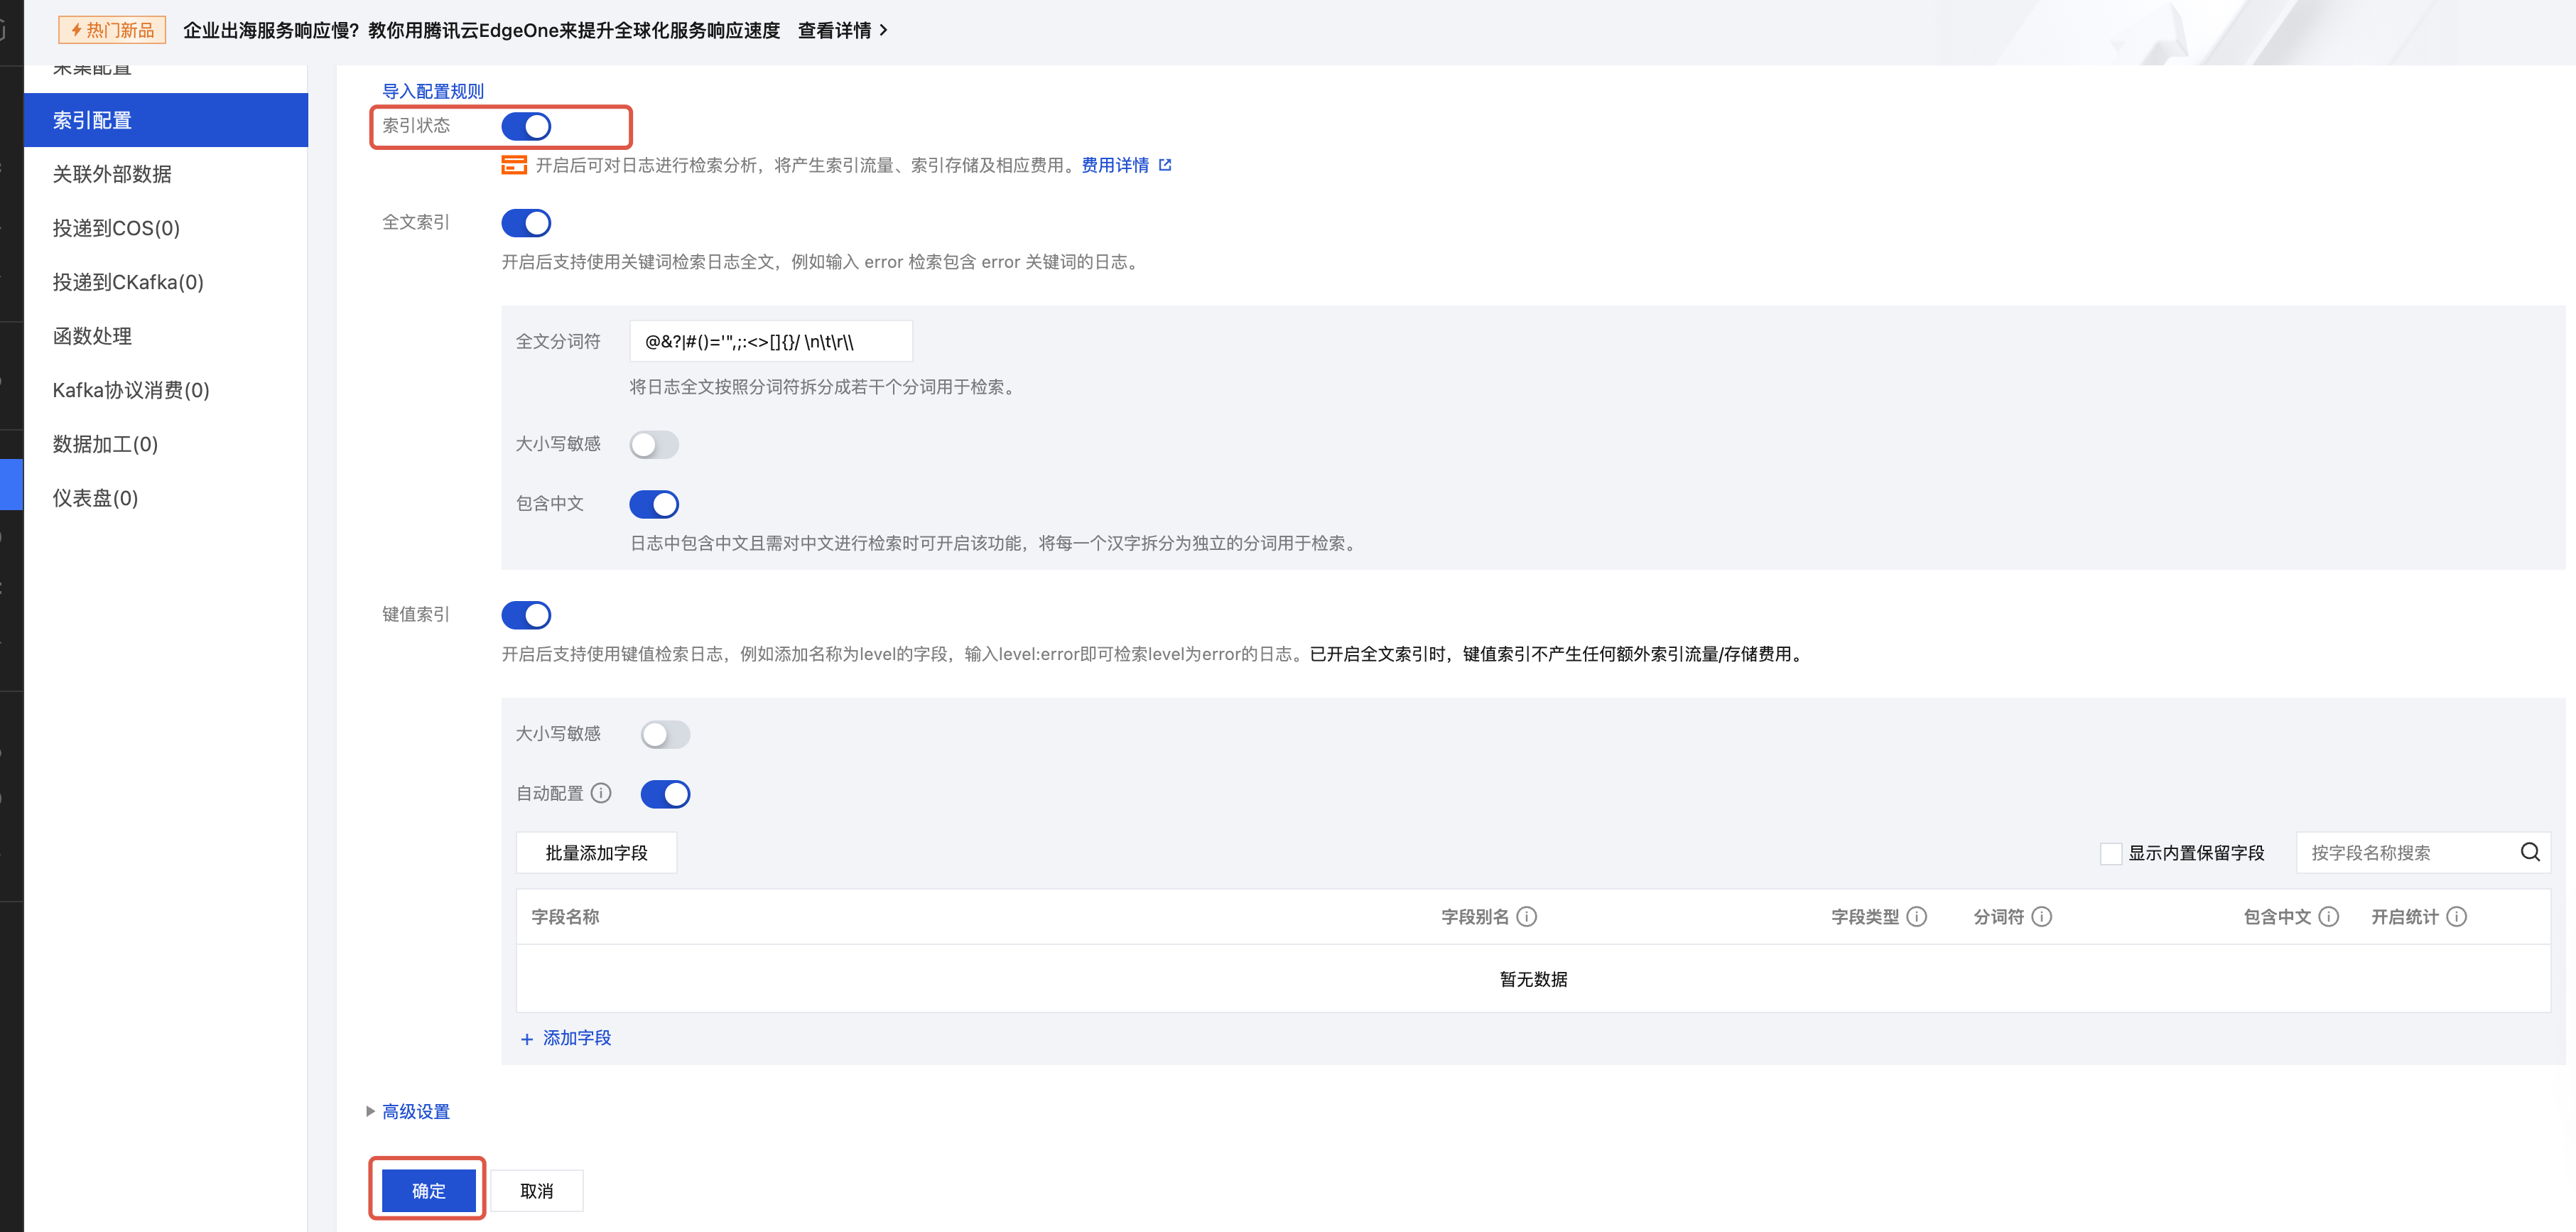Click the info icon beside 包含中文 column
Viewport: 2576px width, 1232px height.
click(2328, 916)
